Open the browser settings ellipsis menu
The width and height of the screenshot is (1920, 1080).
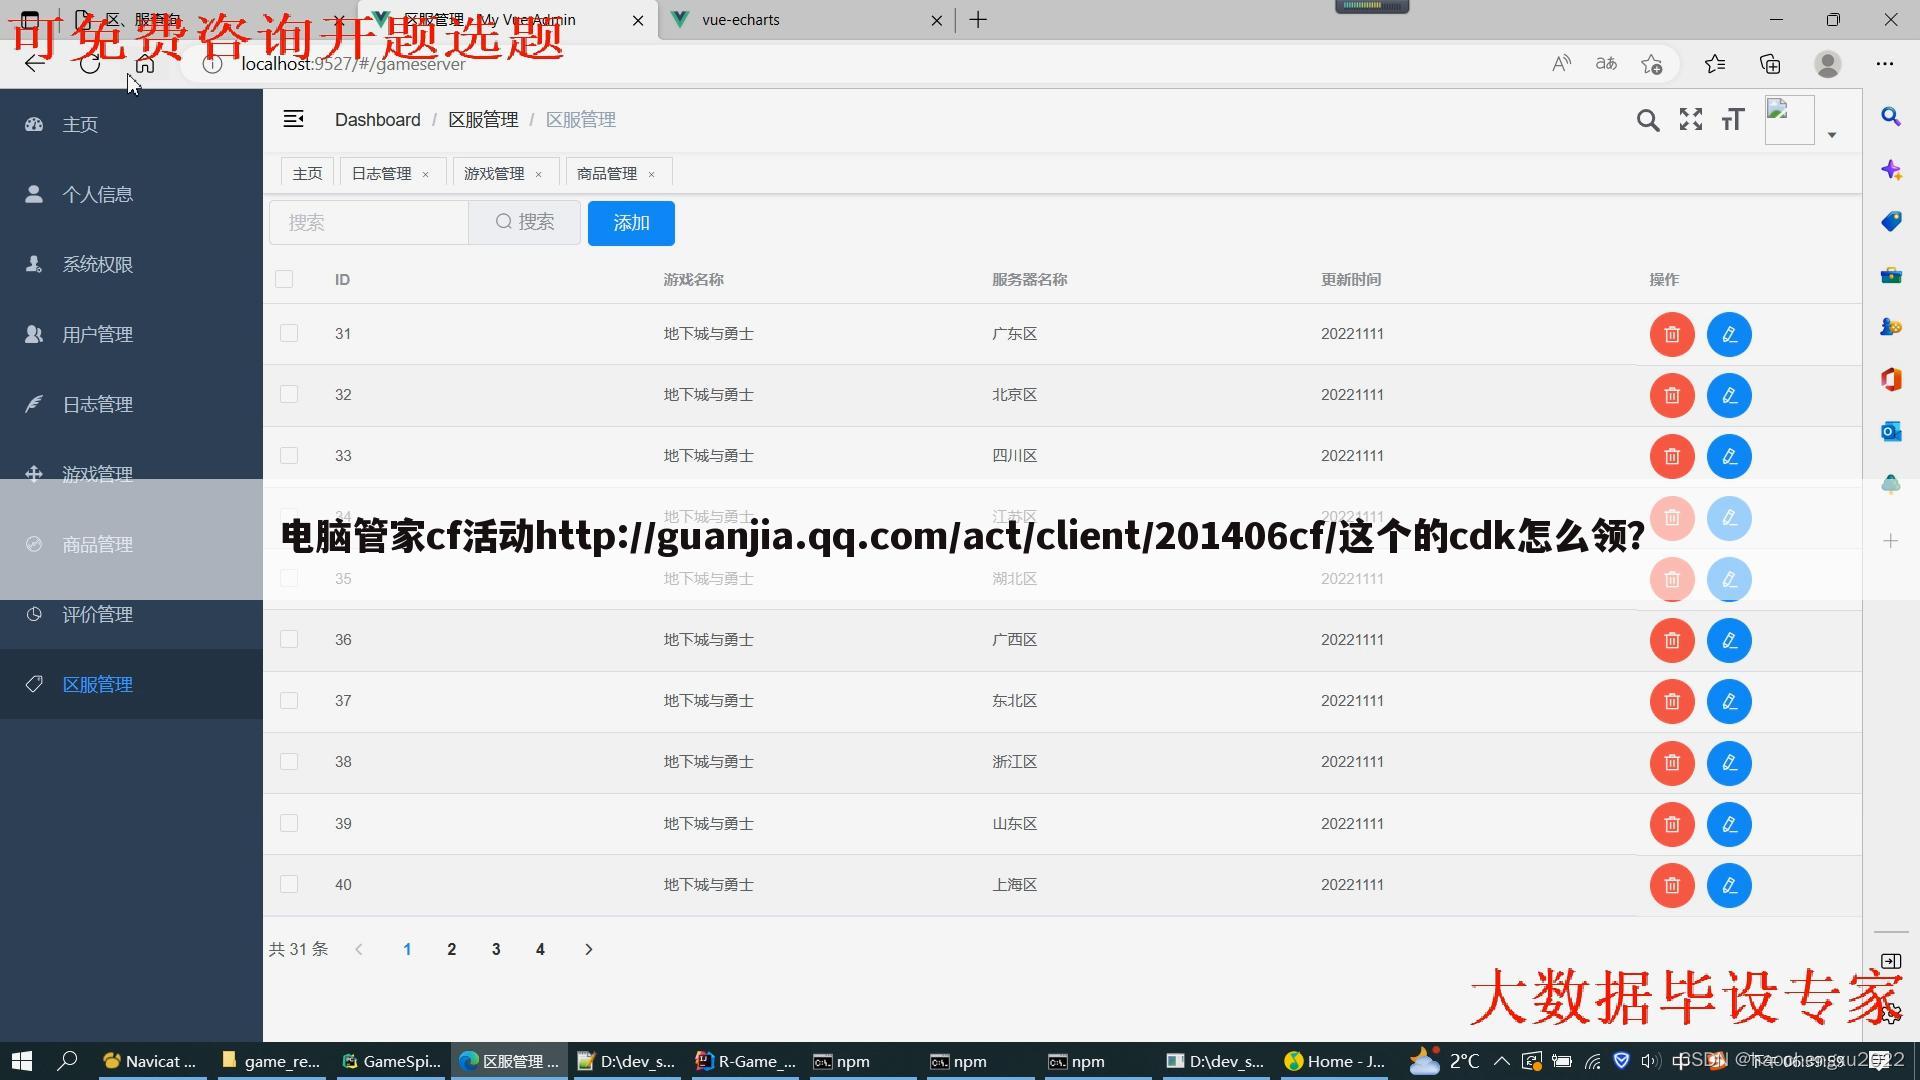(1885, 64)
